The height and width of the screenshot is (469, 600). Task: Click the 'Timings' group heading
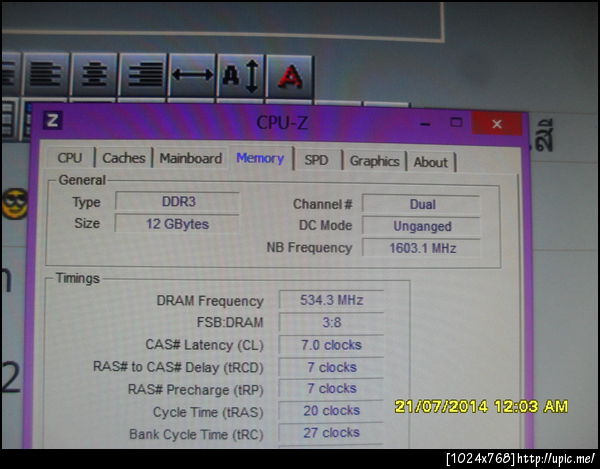(78, 278)
